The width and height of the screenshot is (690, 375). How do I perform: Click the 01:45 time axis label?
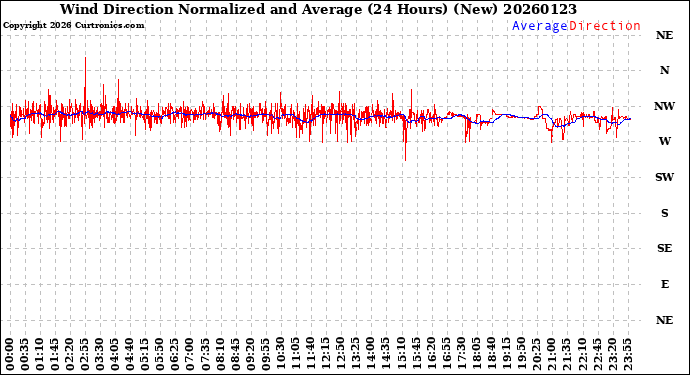click(x=55, y=354)
